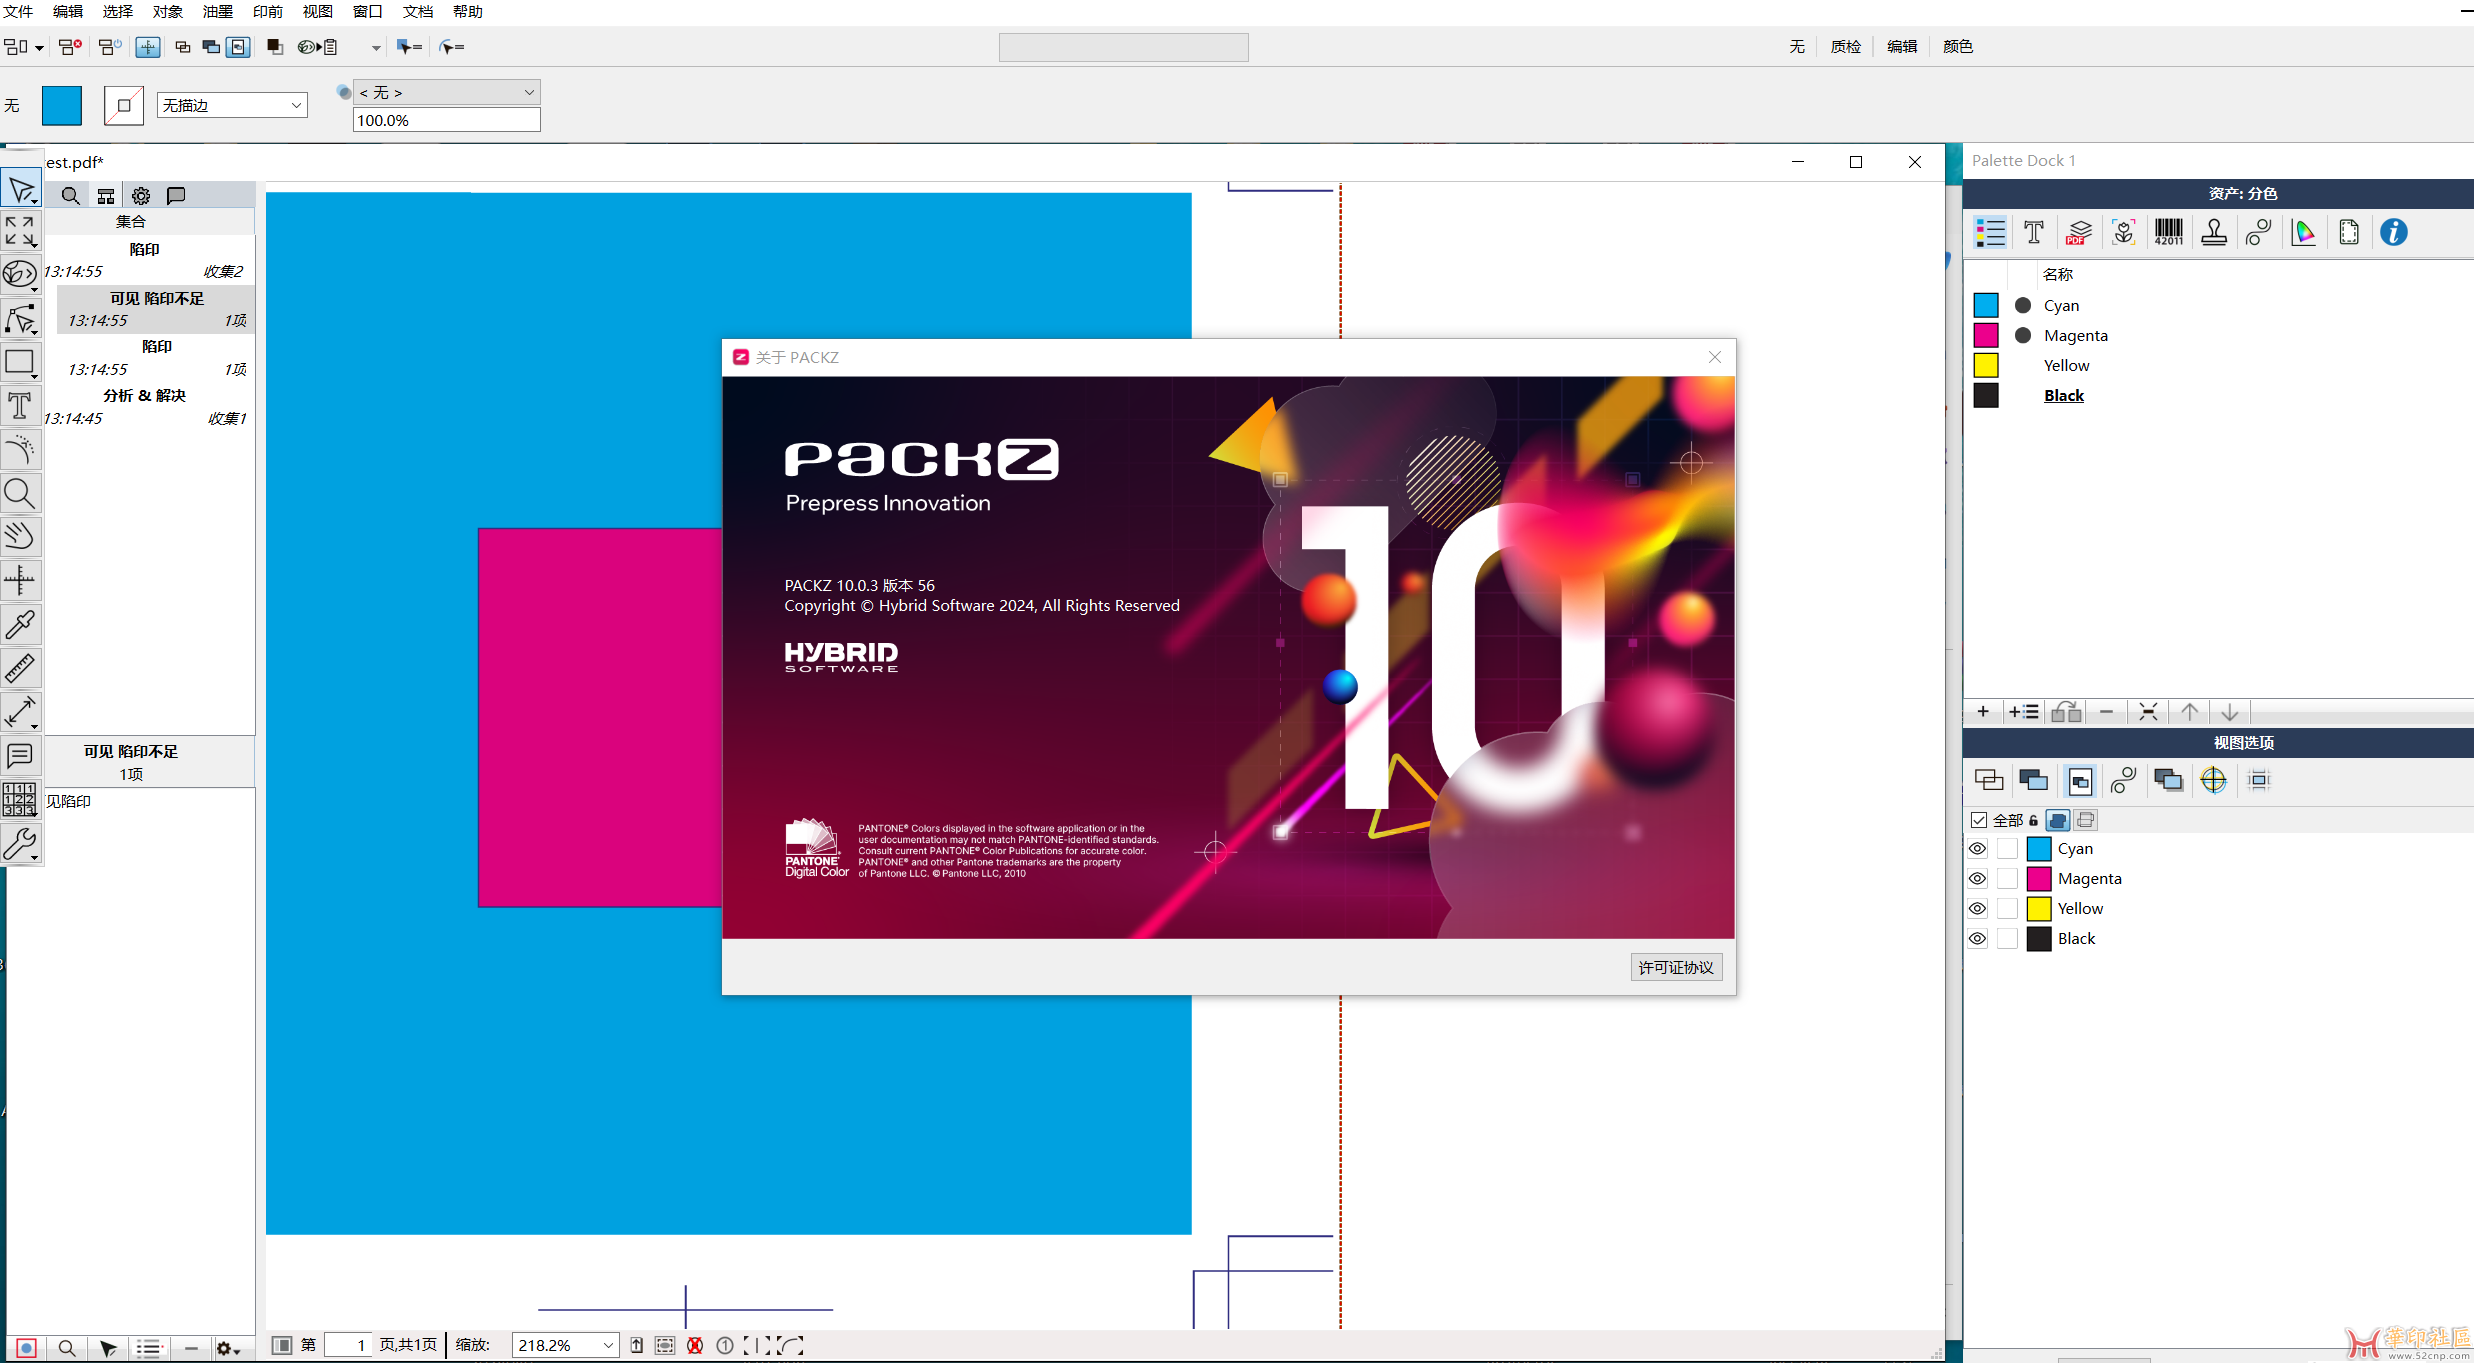Select the Note comment tool in left toolbar

(x=20, y=756)
